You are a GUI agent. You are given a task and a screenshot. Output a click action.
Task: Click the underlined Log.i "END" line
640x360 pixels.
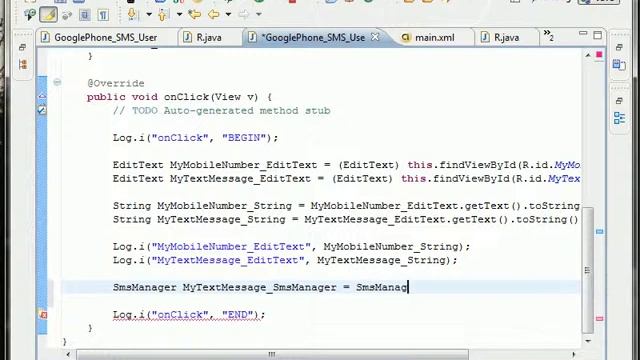189,315
